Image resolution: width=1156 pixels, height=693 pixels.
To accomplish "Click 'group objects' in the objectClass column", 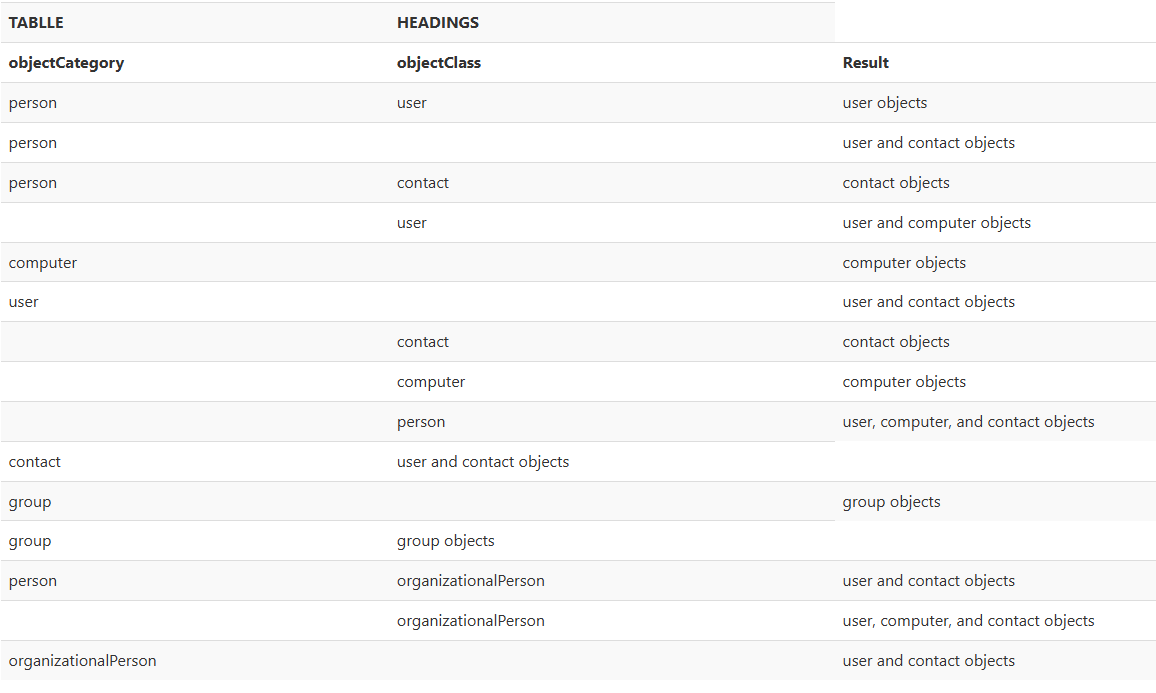I will 445,541.
